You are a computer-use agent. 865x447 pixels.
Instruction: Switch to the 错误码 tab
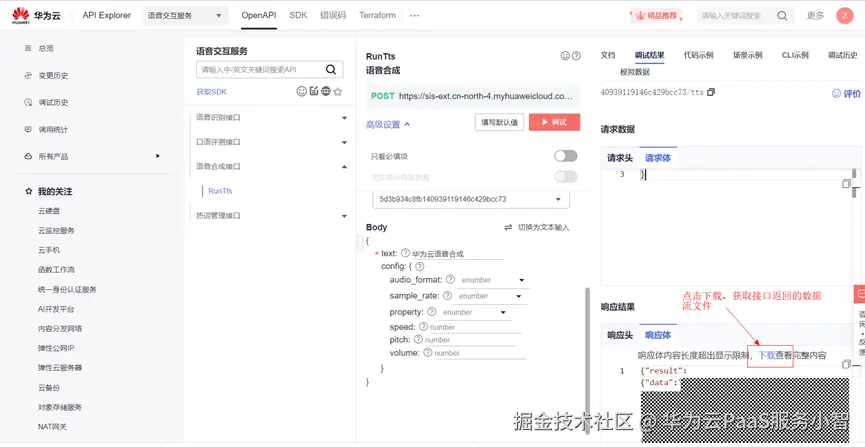click(x=333, y=15)
